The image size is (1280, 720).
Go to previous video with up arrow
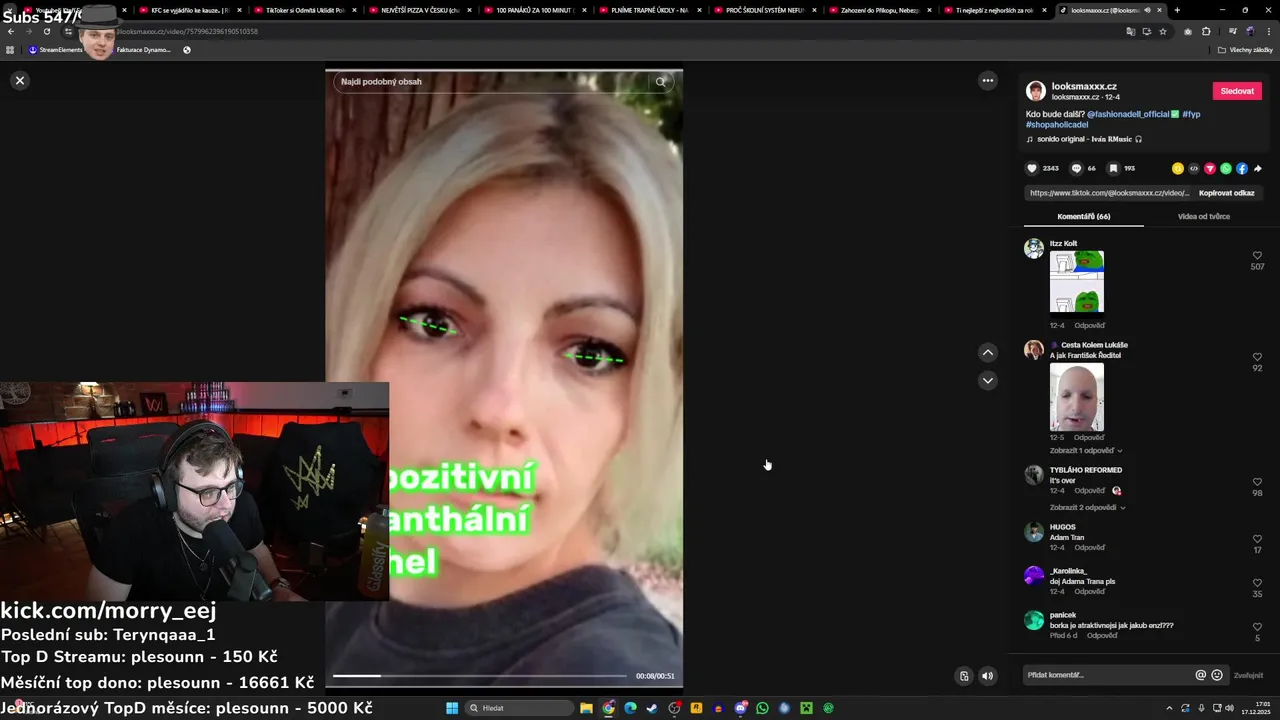[x=987, y=352]
